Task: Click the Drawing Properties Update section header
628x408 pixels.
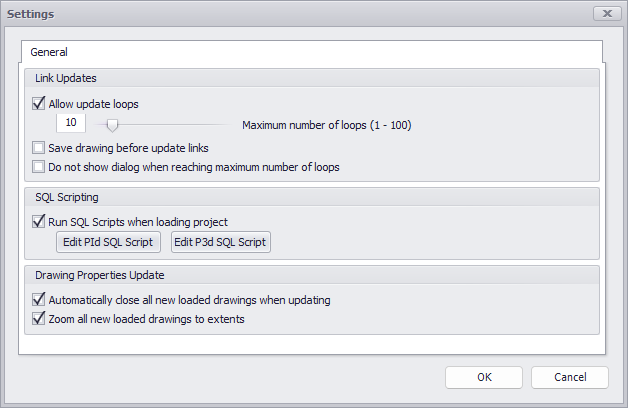Action: pyautogui.click(x=100, y=274)
